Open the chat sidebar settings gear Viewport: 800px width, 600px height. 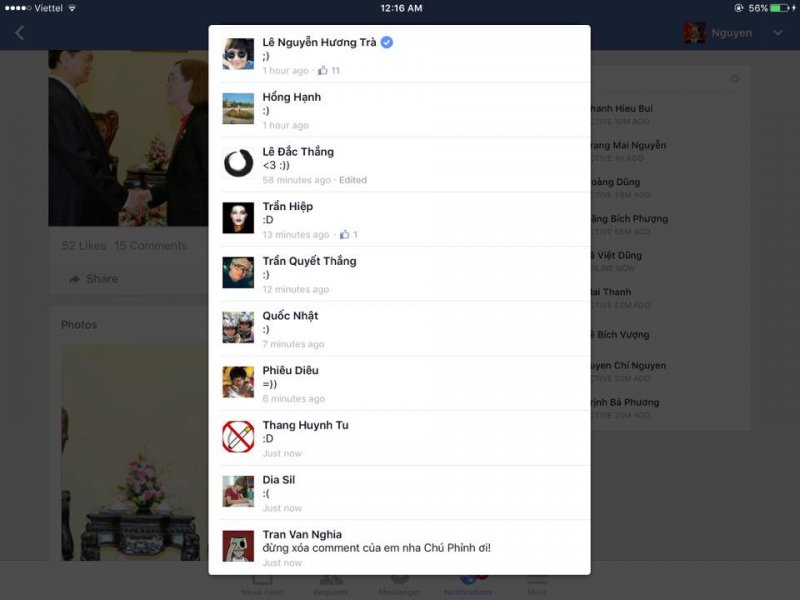(x=735, y=79)
